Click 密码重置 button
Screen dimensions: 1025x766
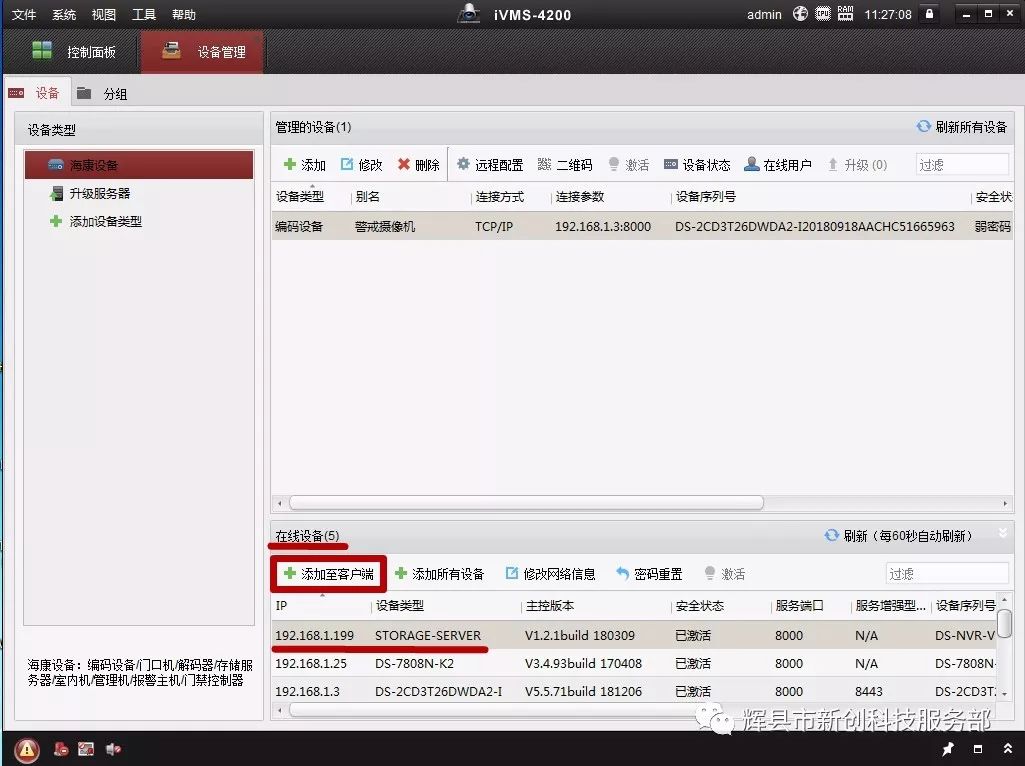(649, 574)
